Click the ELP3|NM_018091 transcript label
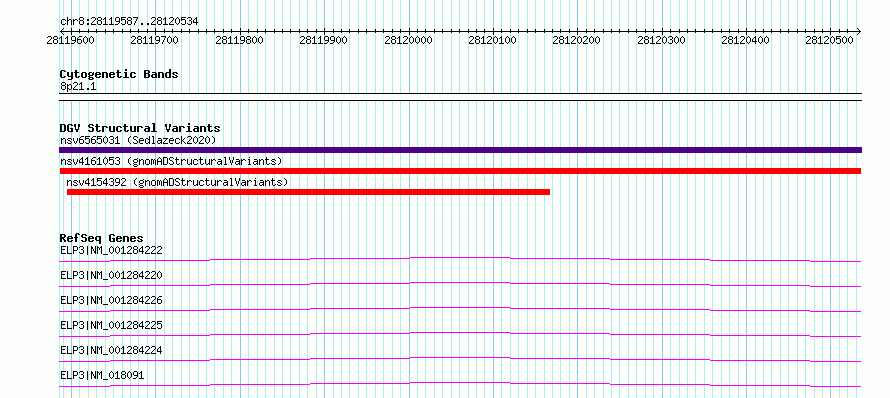 click(x=102, y=375)
